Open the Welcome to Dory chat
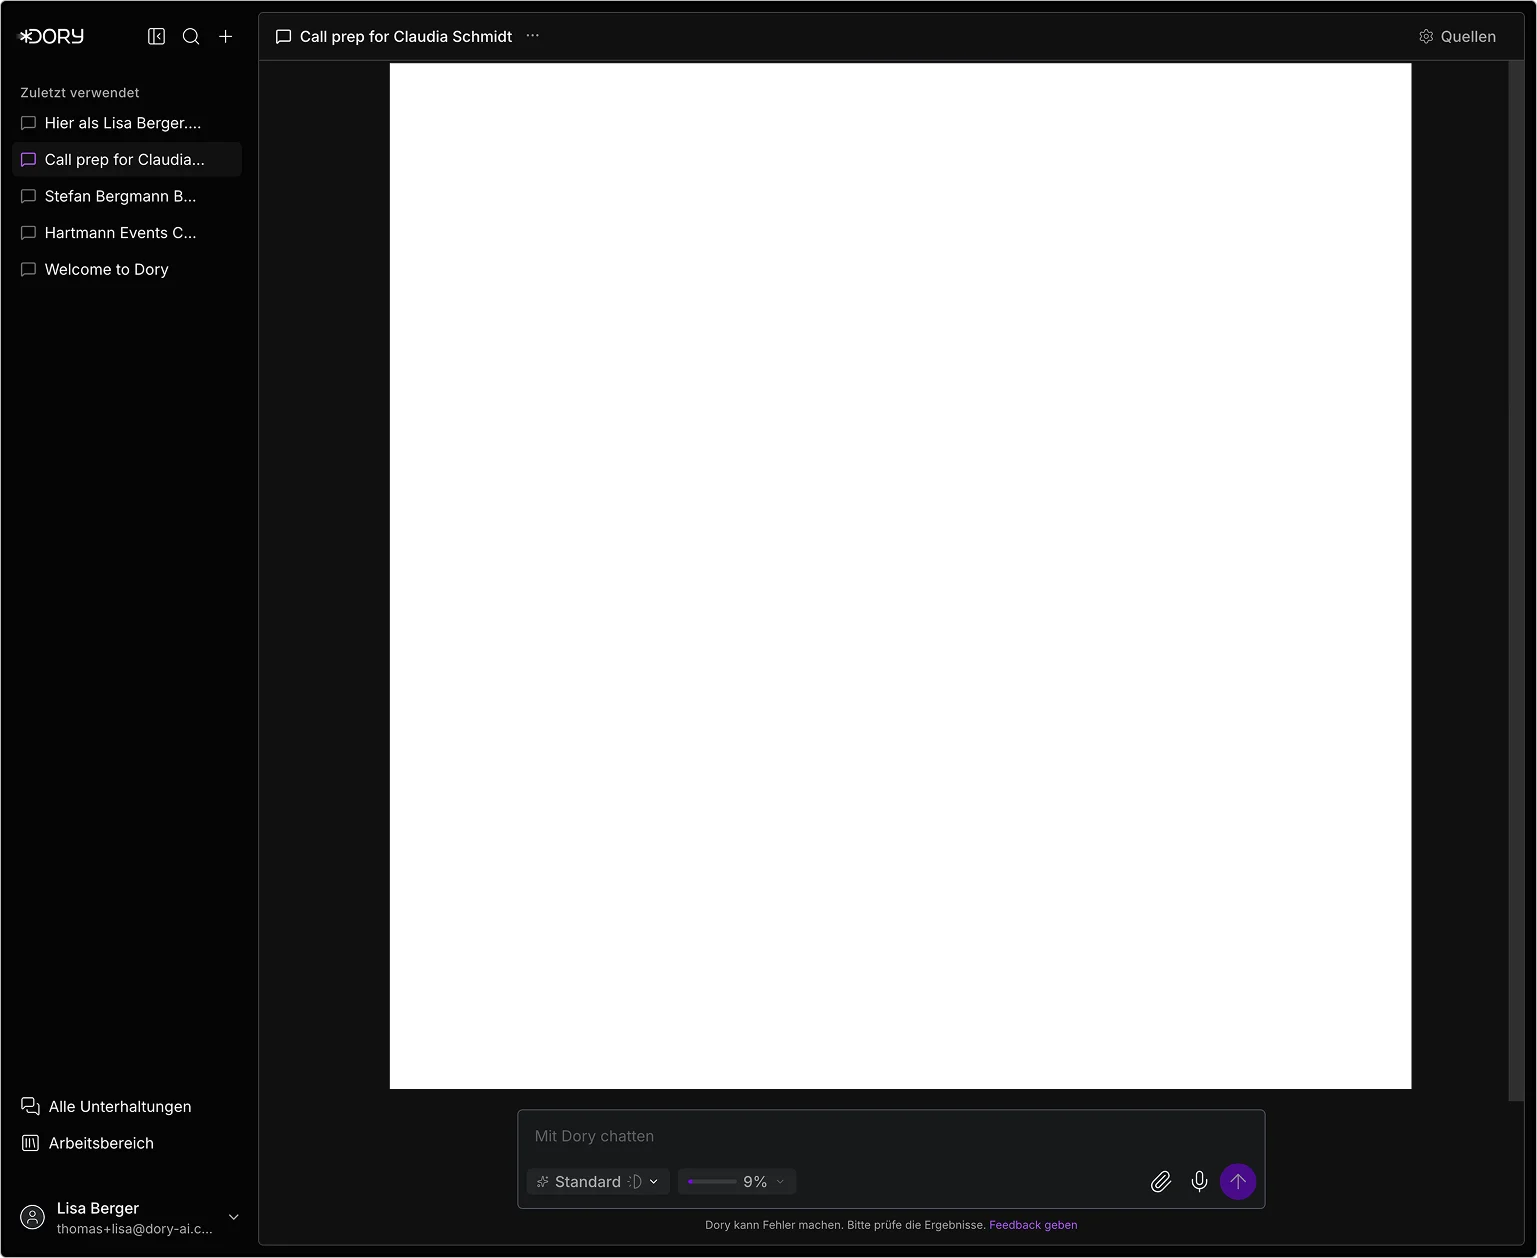 click(106, 270)
